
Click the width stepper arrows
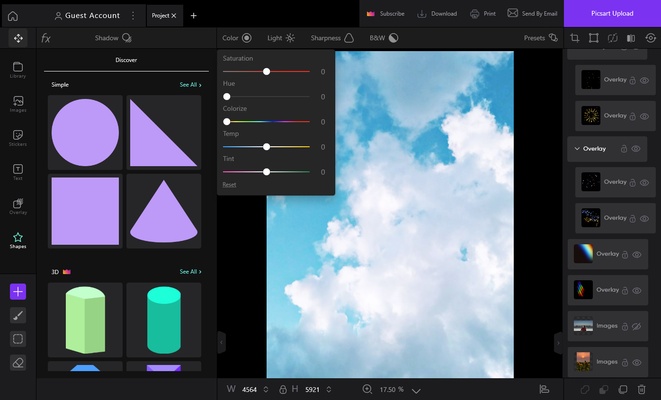coord(266,389)
